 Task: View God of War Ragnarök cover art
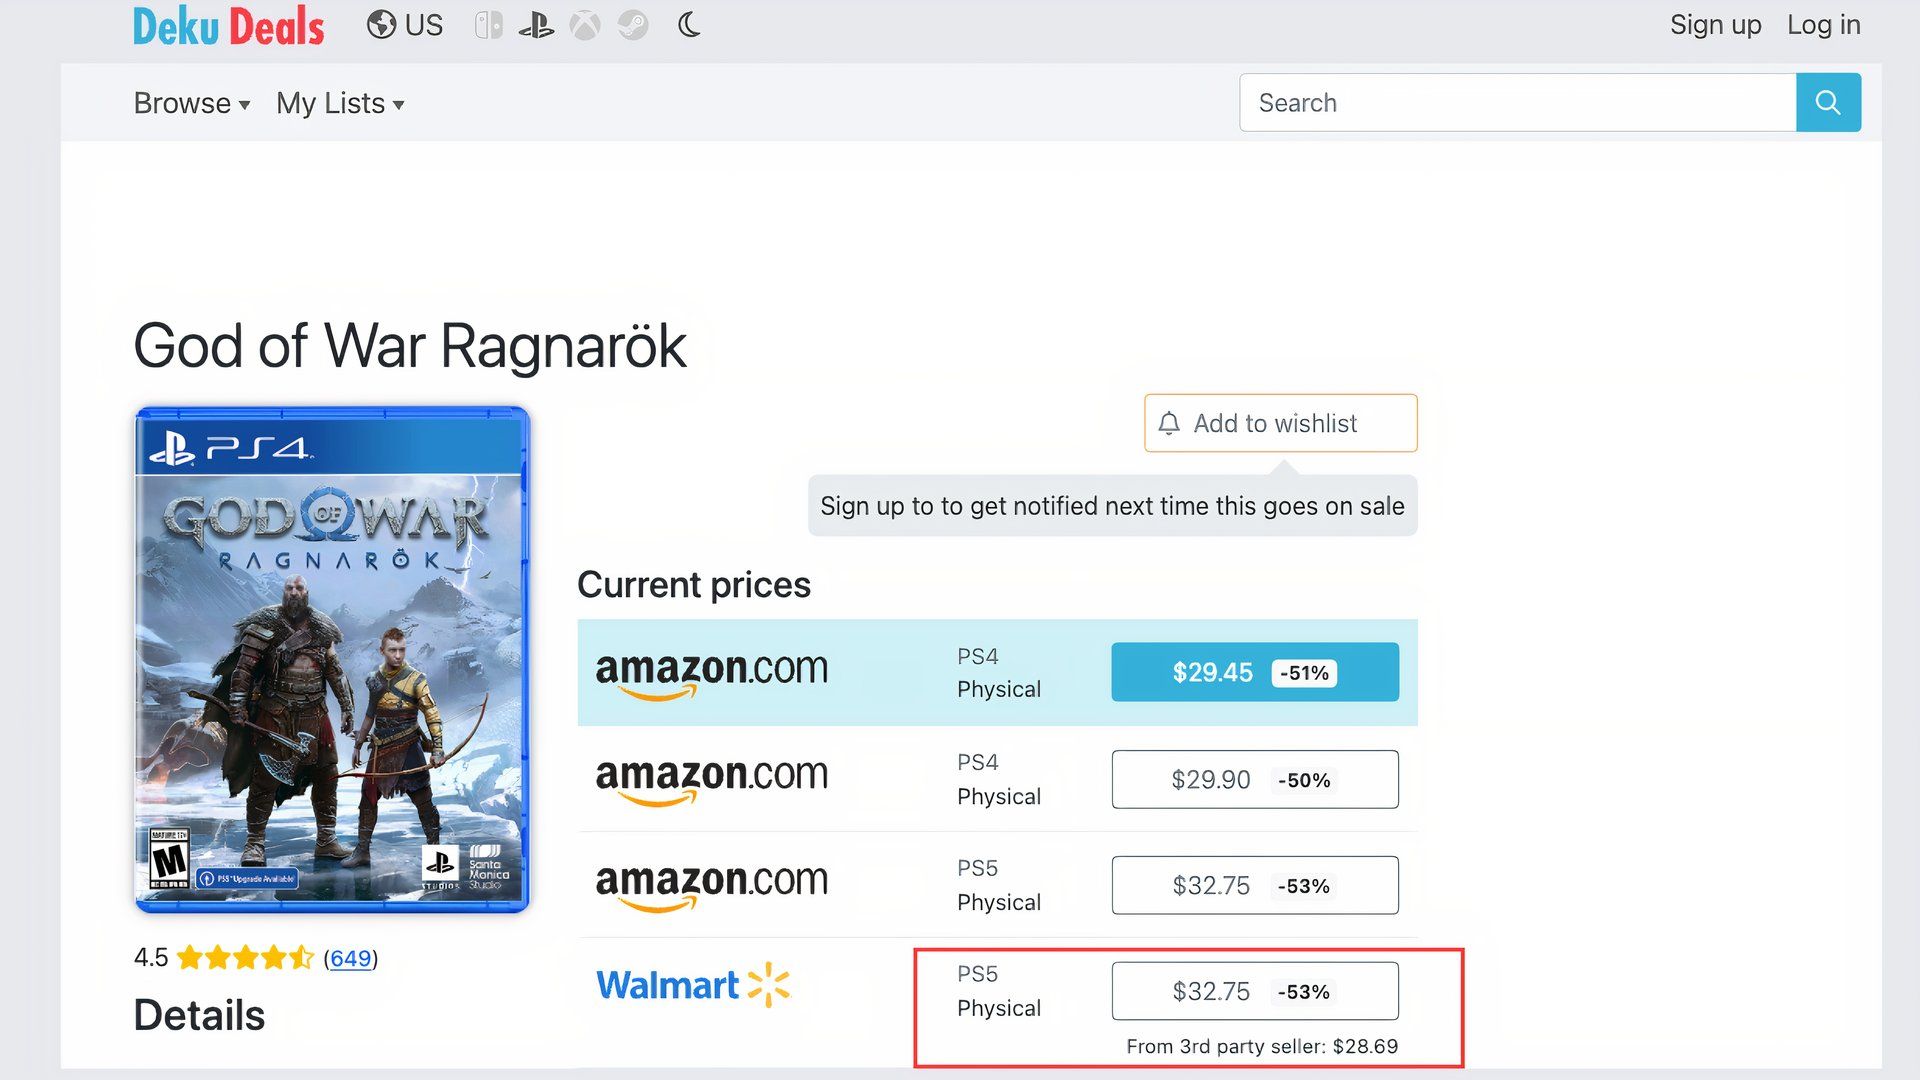tap(332, 659)
